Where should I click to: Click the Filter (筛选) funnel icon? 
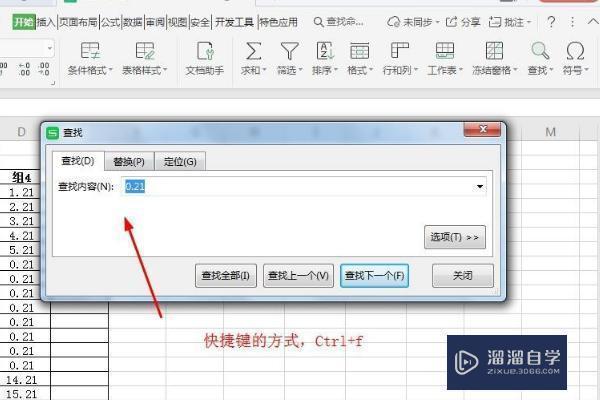coord(289,51)
